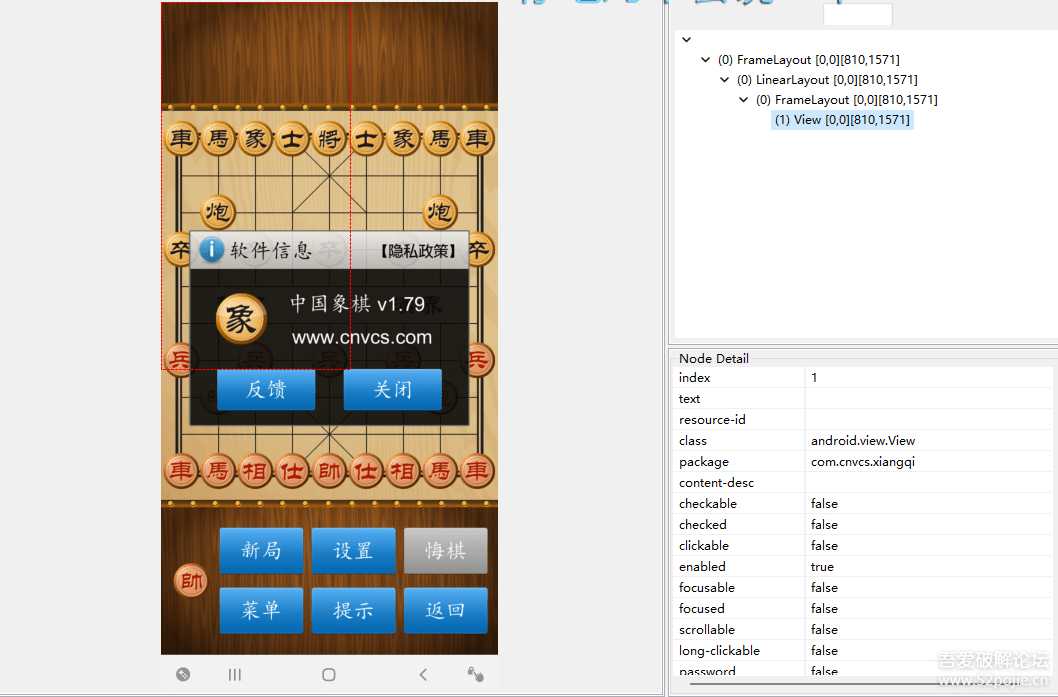Click the 反馈 feedback button
The image size is (1058, 697).
coord(265,391)
